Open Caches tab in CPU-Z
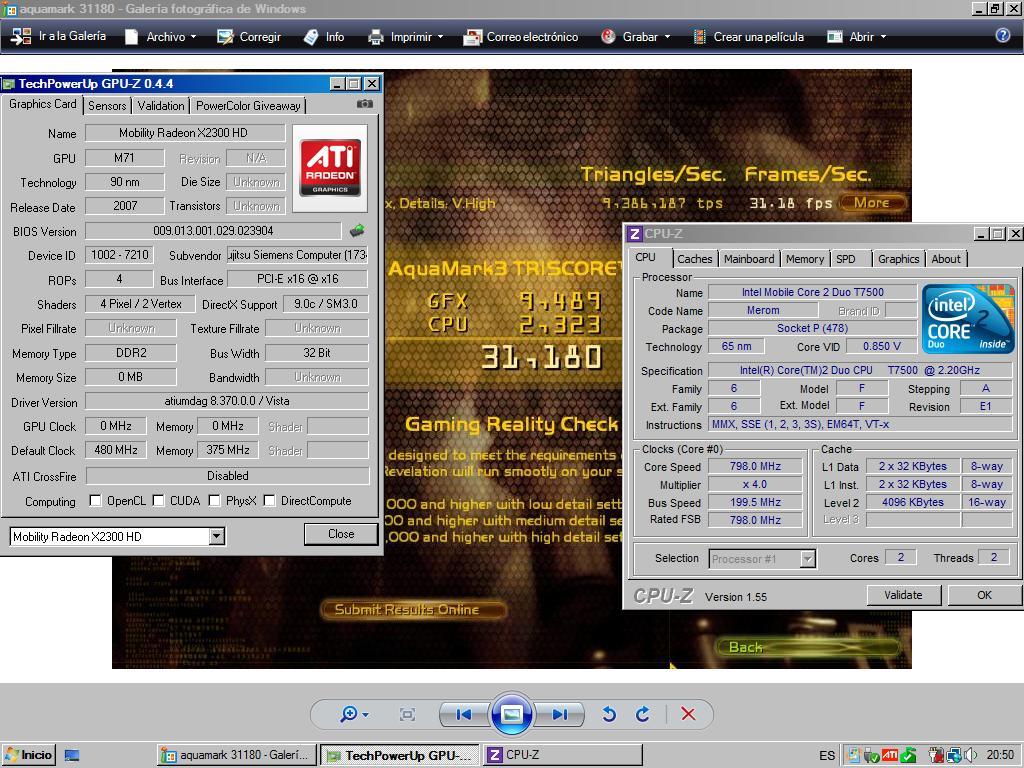Image resolution: width=1024 pixels, height=768 pixels. 695,259
